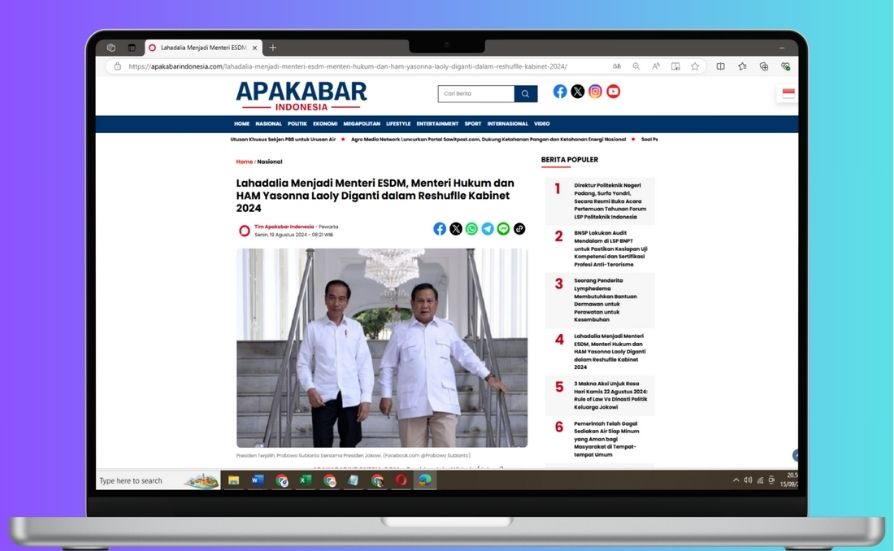Share article on WhatsApp
The image size is (894, 551).
click(472, 229)
